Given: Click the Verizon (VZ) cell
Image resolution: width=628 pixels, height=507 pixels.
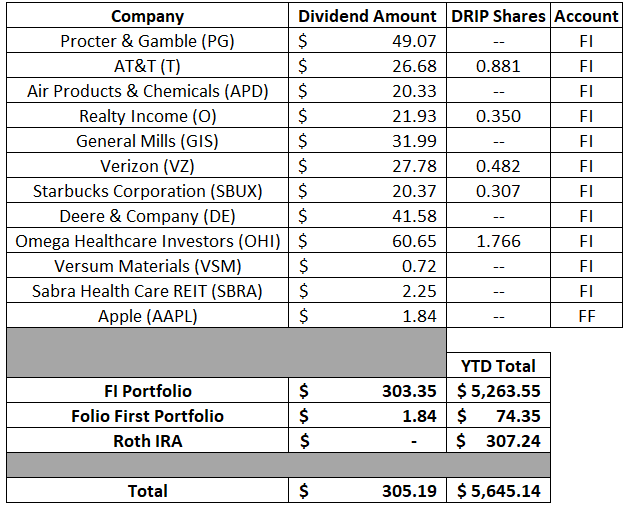Looking at the screenshot, I should [x=147, y=166].
